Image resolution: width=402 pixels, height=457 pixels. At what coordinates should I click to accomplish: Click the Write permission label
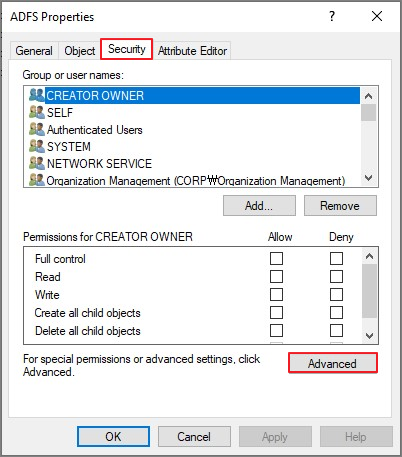(x=47, y=295)
